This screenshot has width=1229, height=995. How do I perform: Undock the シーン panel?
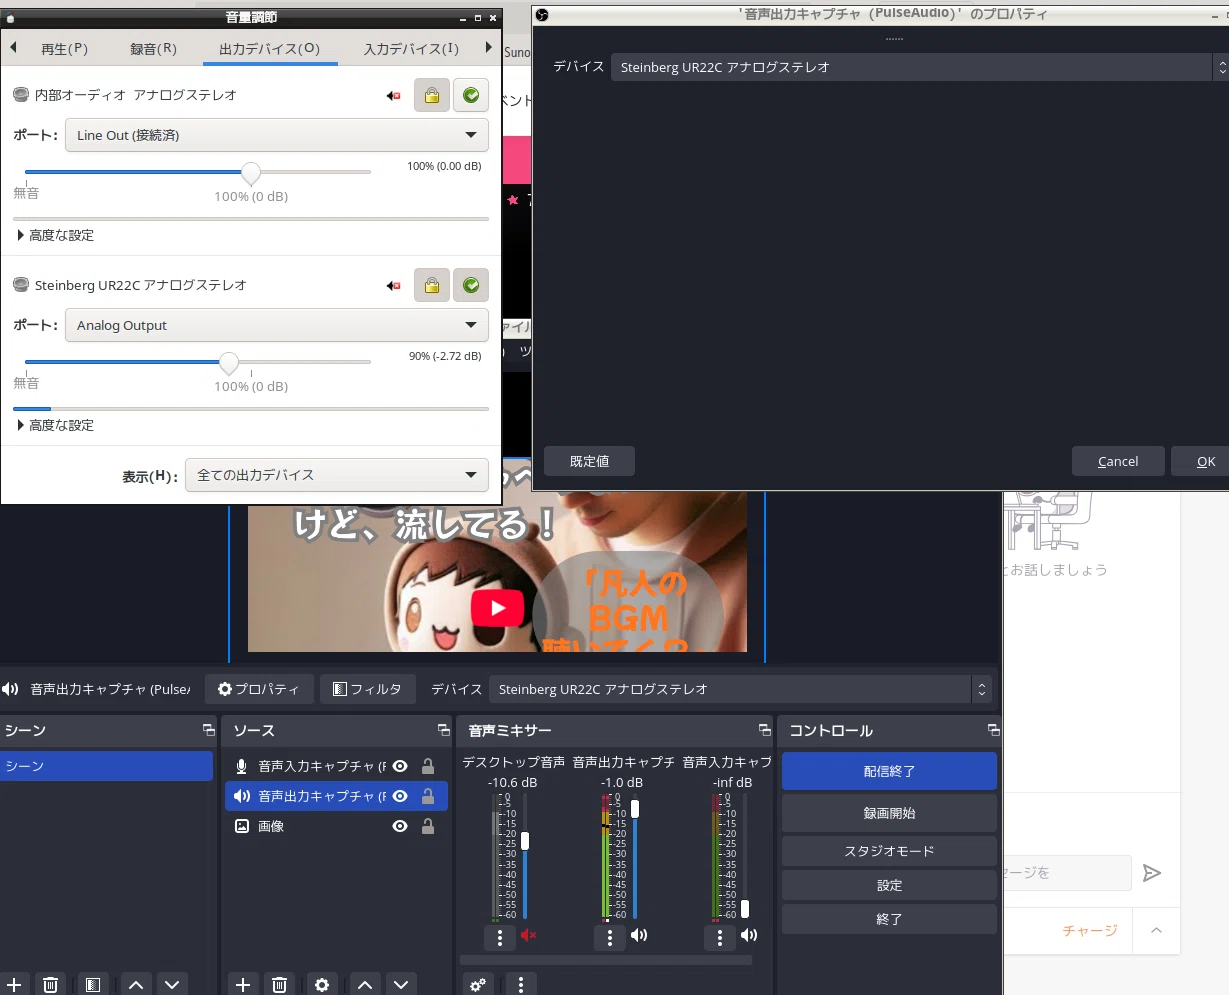[x=208, y=730]
